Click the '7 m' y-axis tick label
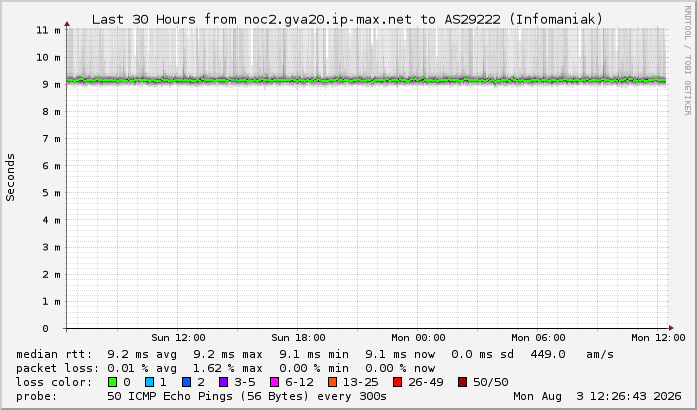 [x=52, y=139]
